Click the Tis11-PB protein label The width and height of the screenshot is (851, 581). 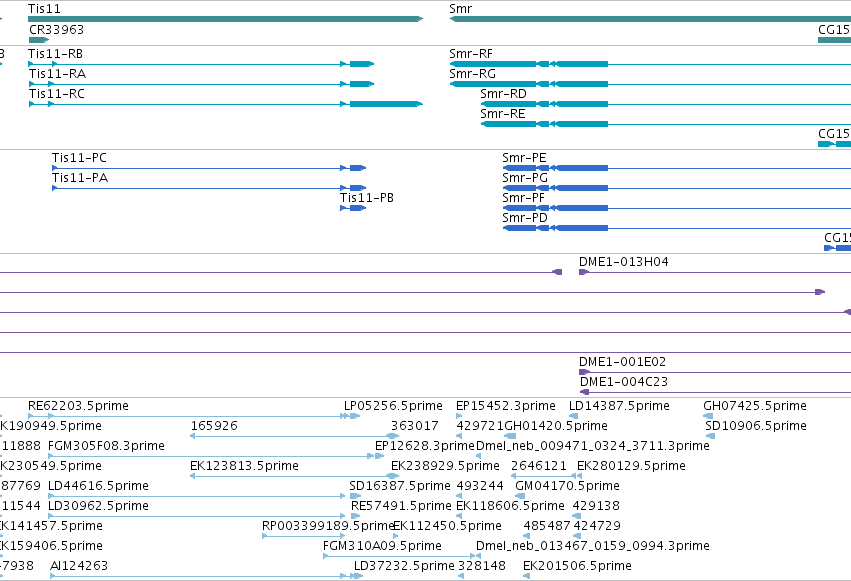pos(367,198)
